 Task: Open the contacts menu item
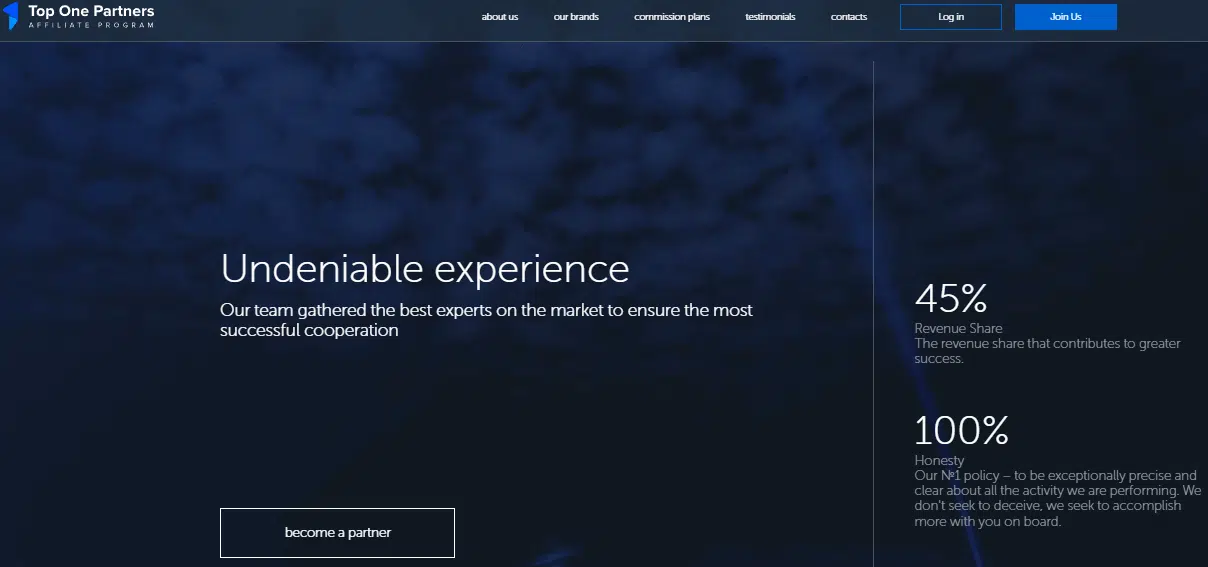(849, 17)
